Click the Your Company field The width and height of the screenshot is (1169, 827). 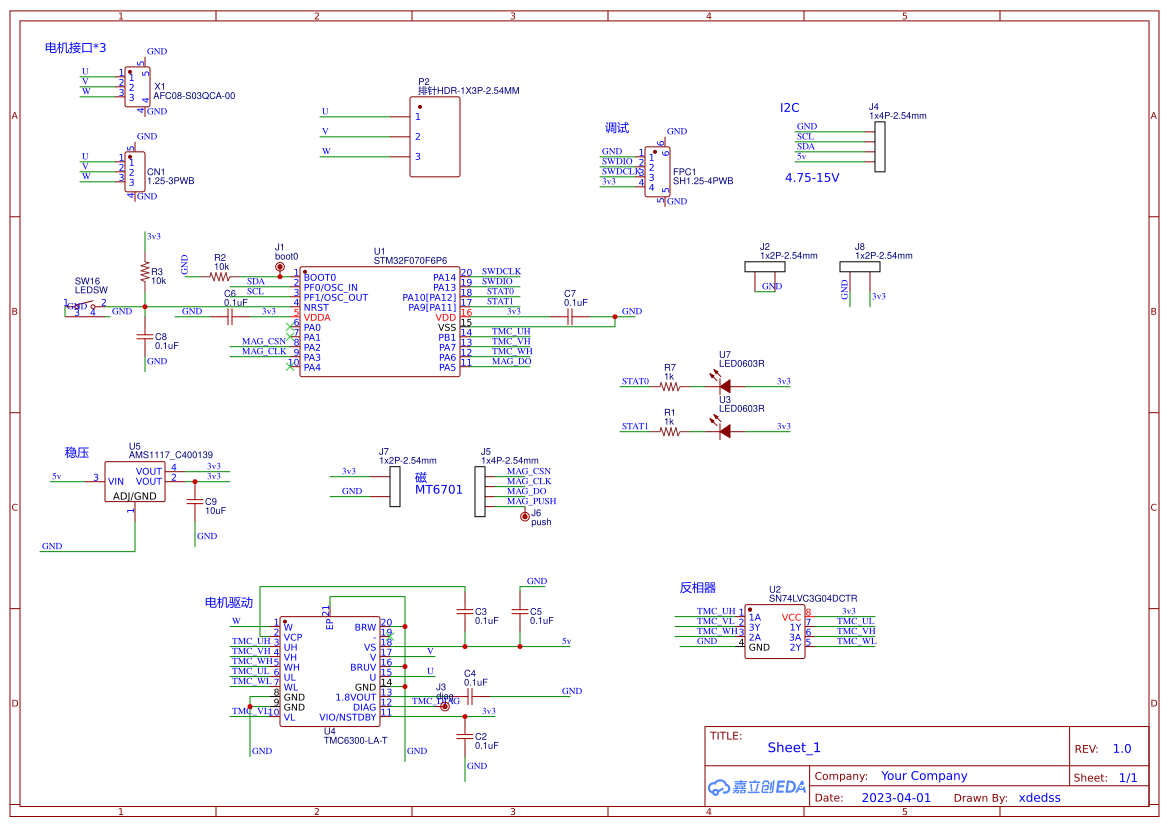923,776
